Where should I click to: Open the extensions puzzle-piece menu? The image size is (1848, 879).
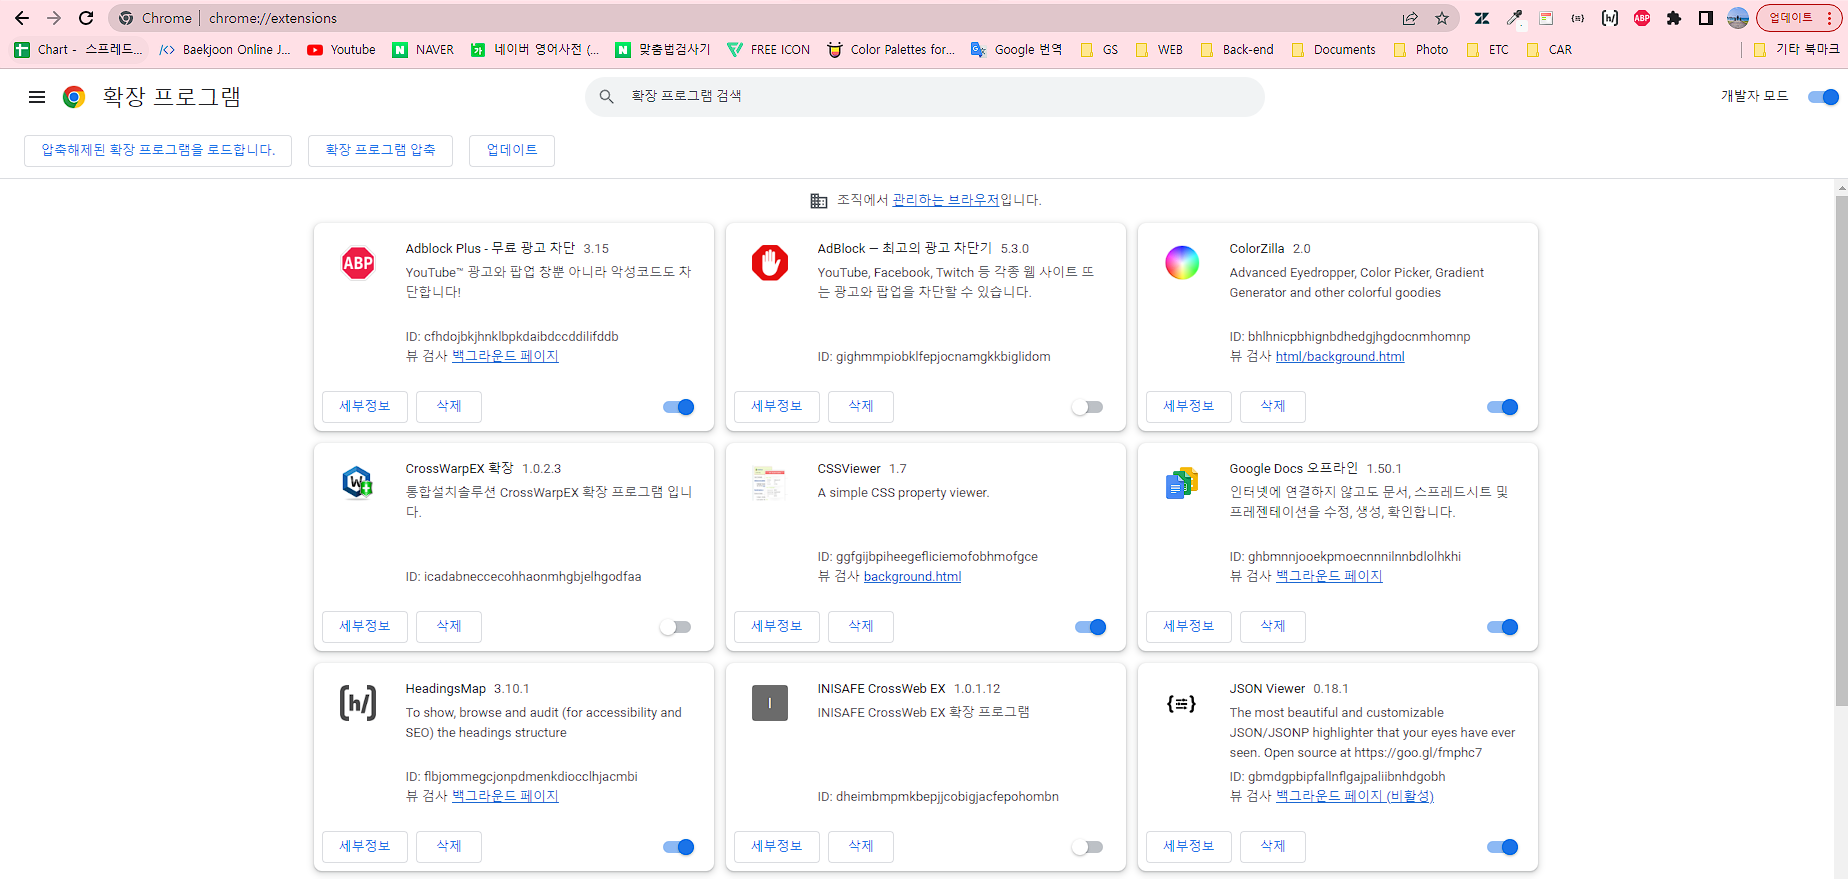(x=1674, y=18)
